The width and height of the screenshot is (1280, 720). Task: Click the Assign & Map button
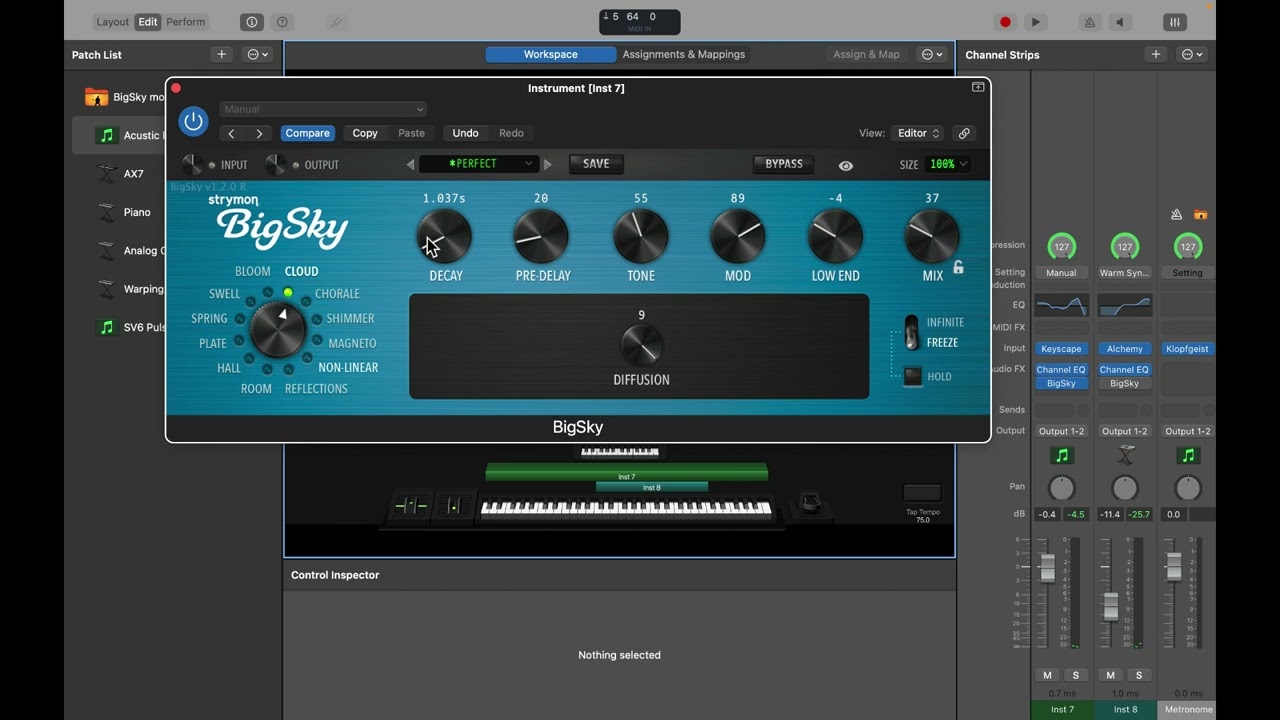coord(866,54)
